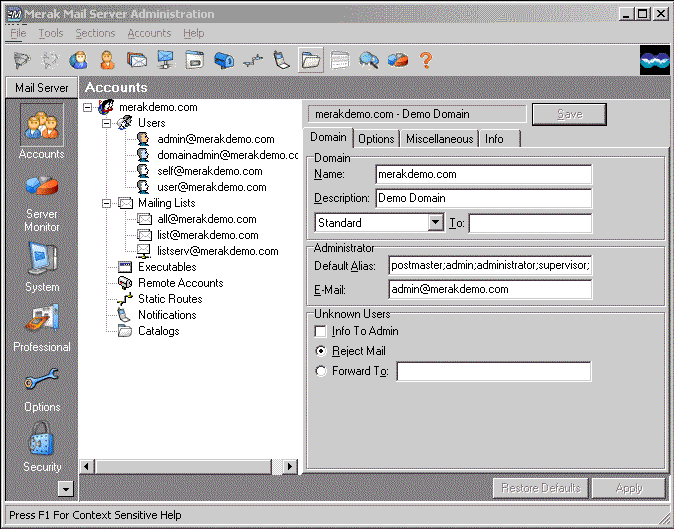Click the pie chart toolbar icon
The width and height of the screenshot is (674, 529).
tap(398, 60)
